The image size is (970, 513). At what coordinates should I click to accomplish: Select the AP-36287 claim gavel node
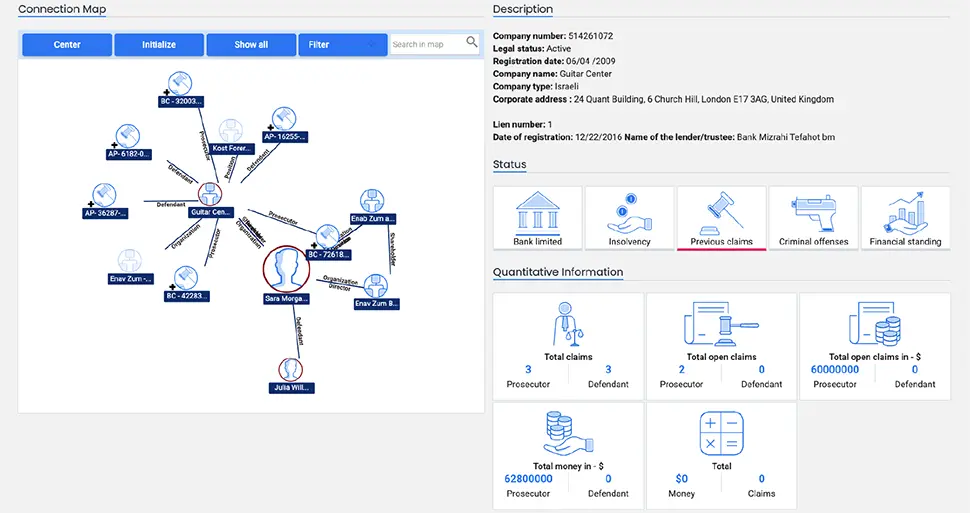(105, 195)
